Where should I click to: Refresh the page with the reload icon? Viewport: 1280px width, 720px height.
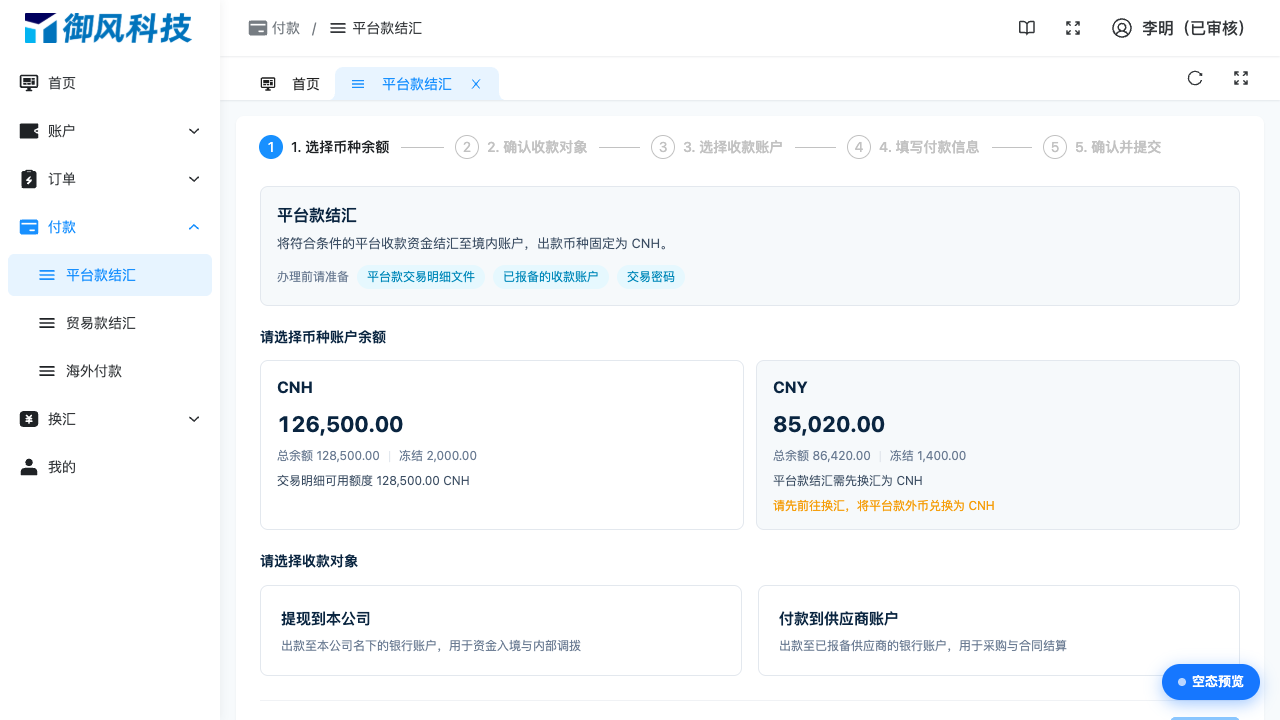point(1195,78)
